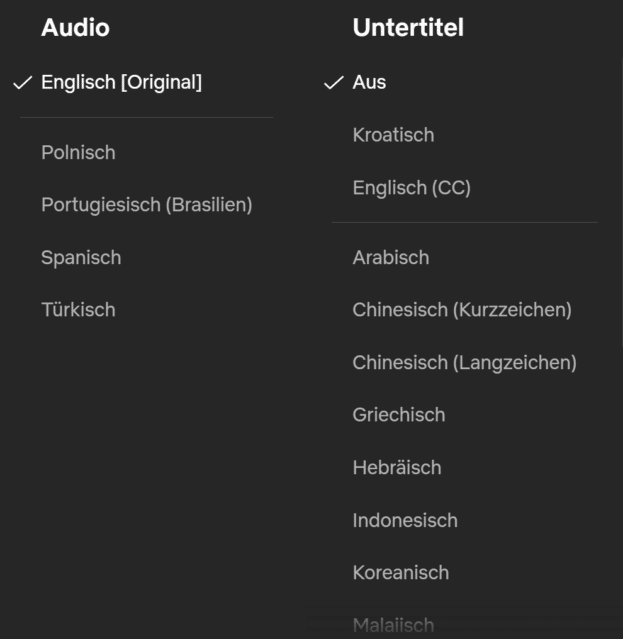Enable Kroatisch subtitles
Image resolution: width=623 pixels, height=639 pixels.
pos(393,135)
